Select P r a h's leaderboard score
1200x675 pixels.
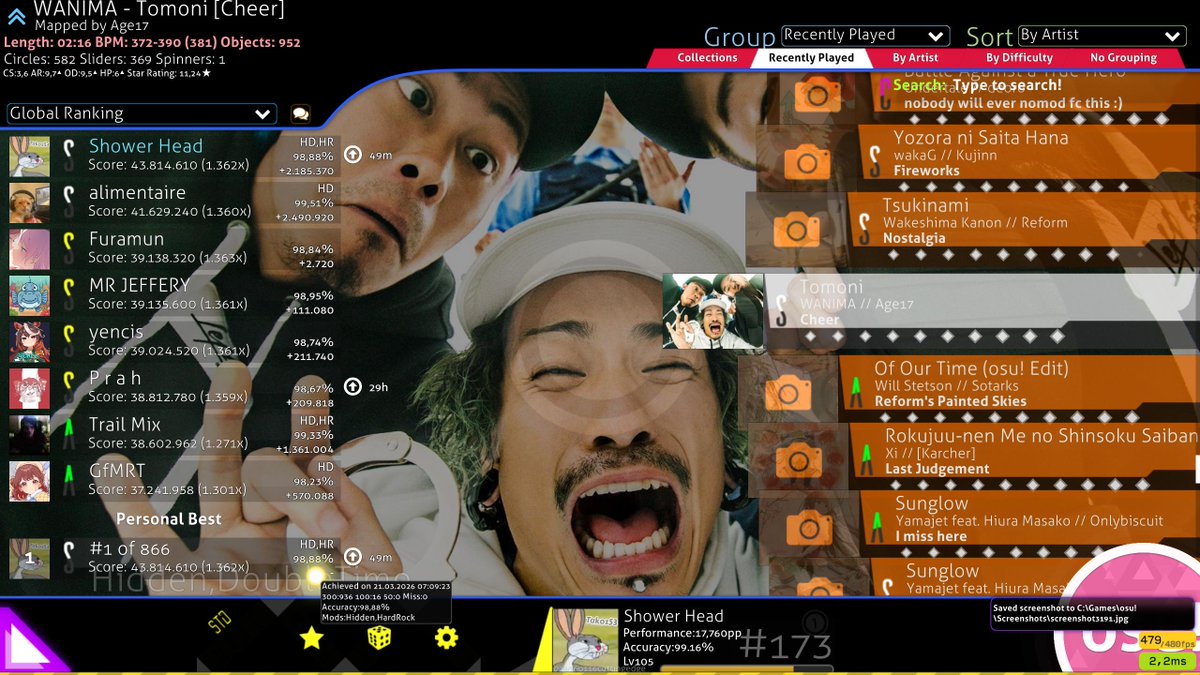click(172, 388)
